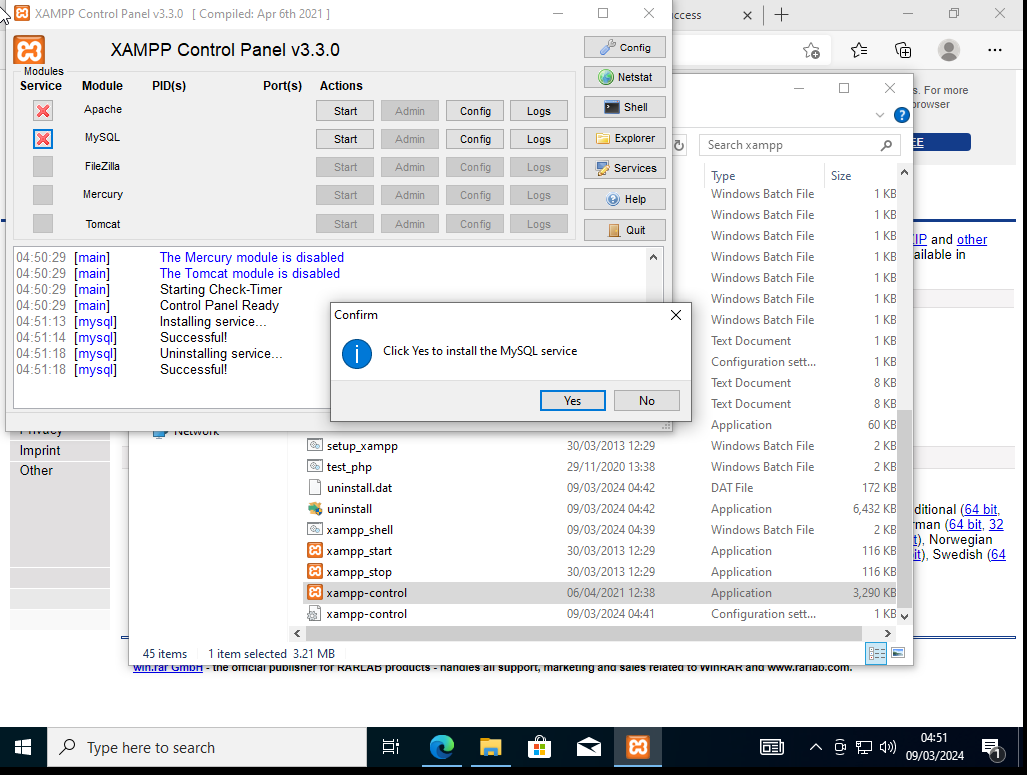Viewport: 1027px width, 775px height.
Task: Confirm Yes to install MySQL service
Action: click(x=572, y=400)
